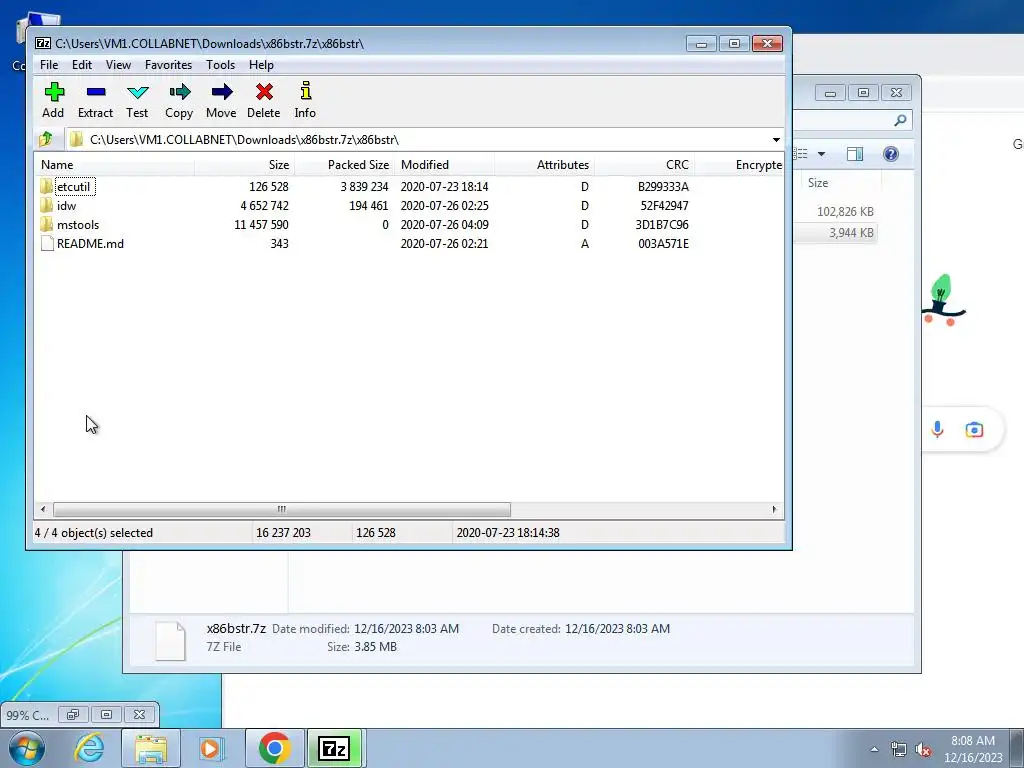Click Explorer Size column header
The width and height of the screenshot is (1024, 768).
tap(840, 183)
